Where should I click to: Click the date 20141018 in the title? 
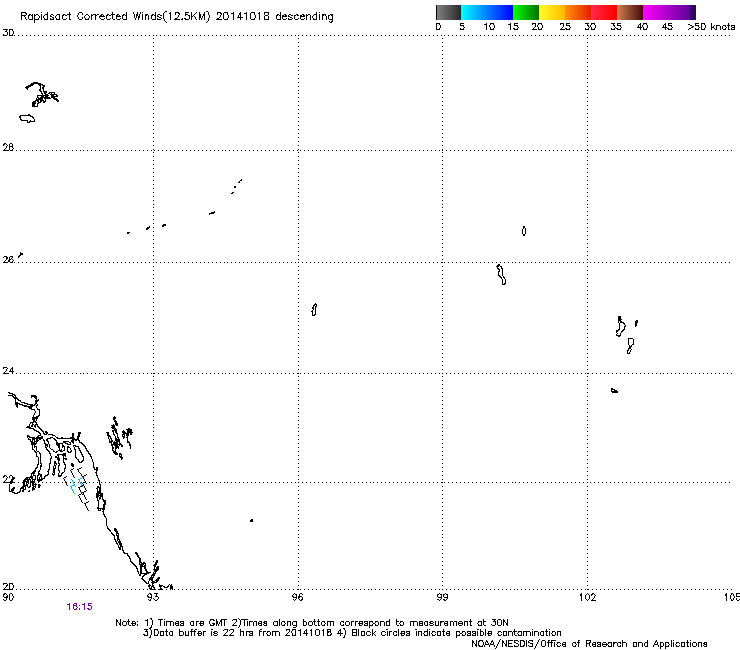click(243, 16)
